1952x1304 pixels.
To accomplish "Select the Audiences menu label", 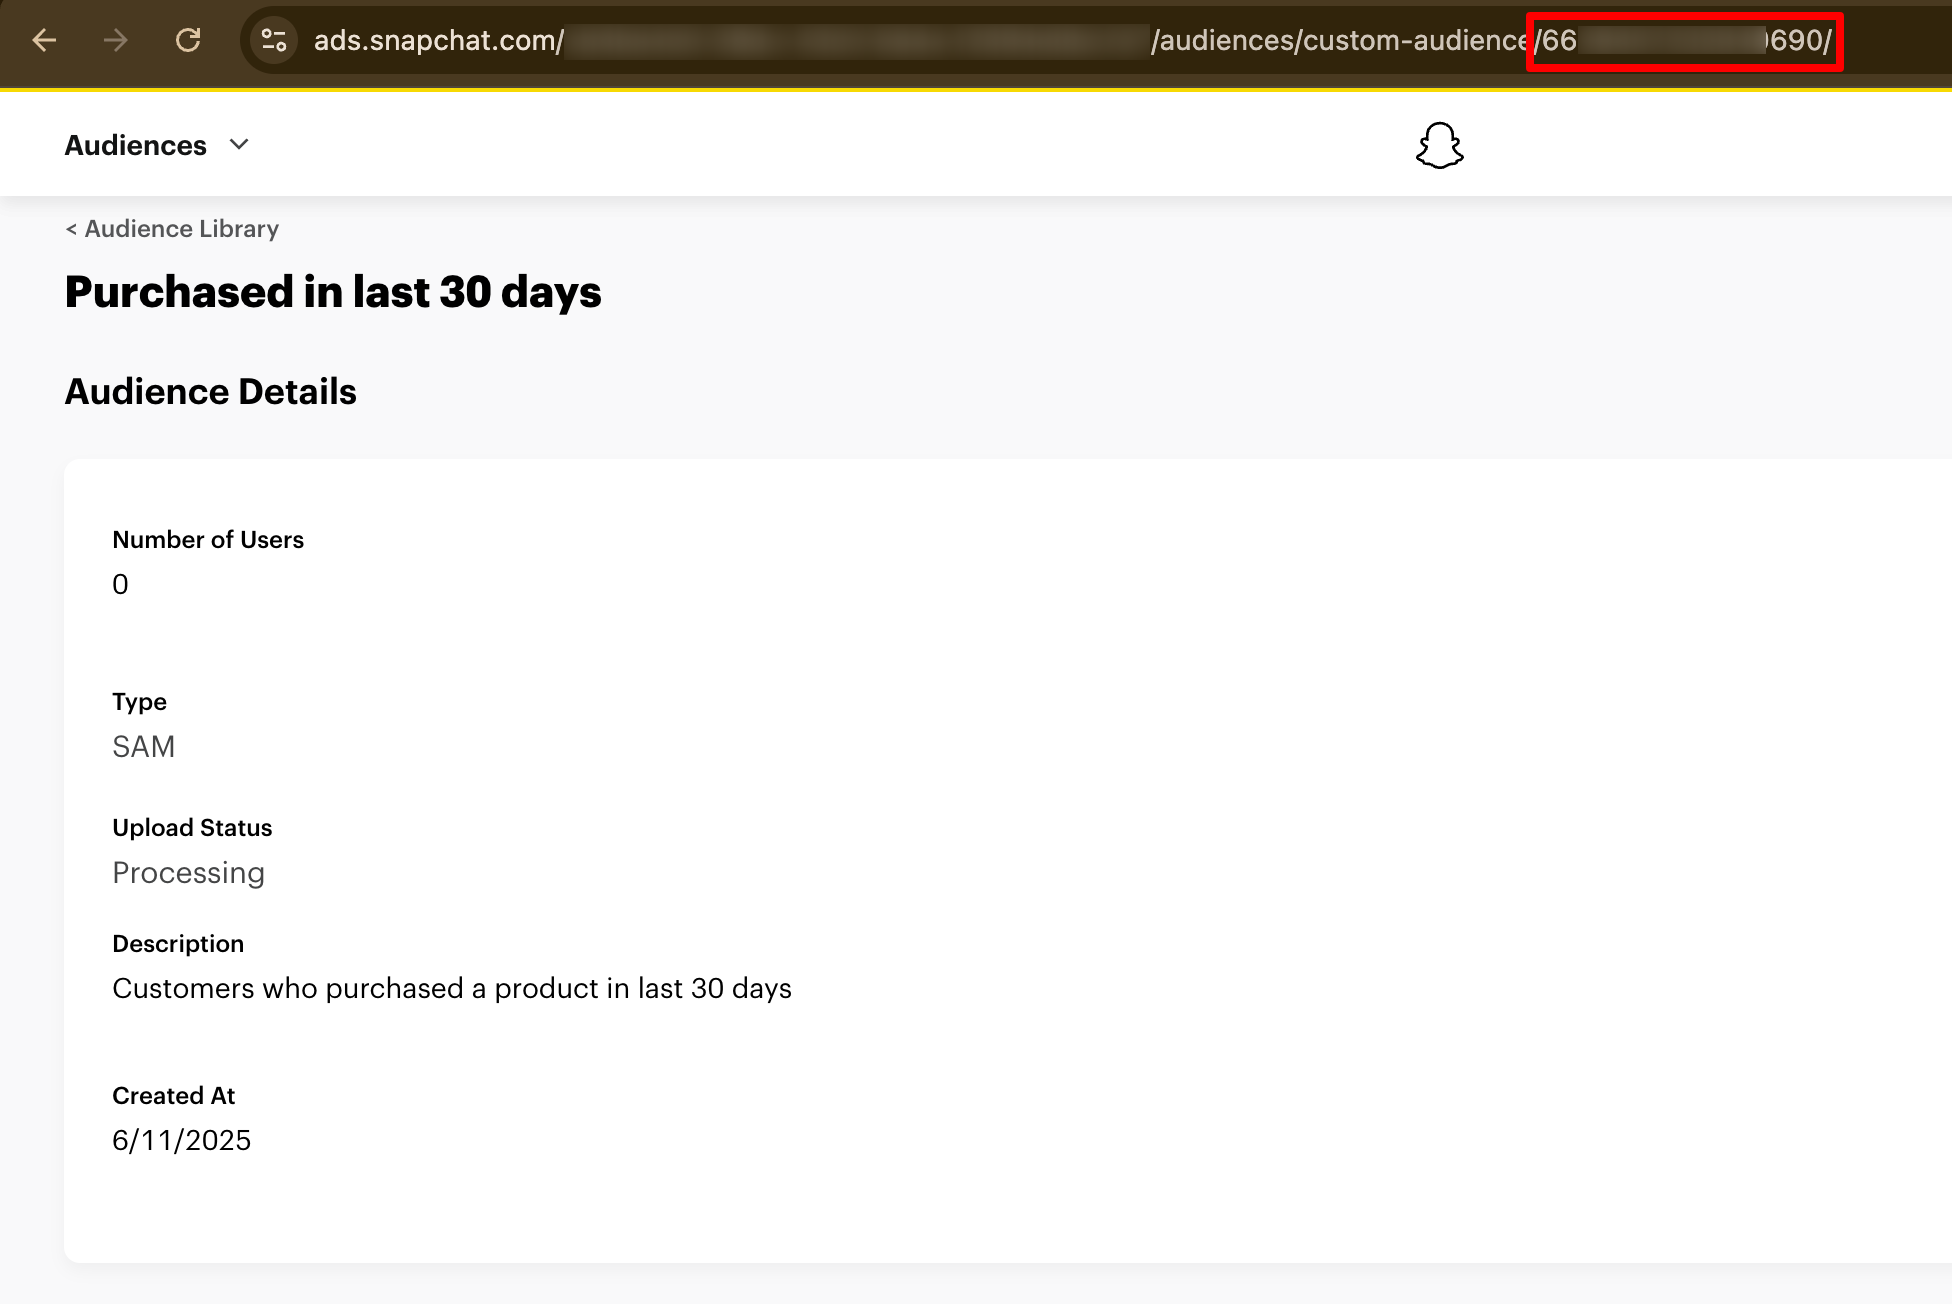I will 135,146.
